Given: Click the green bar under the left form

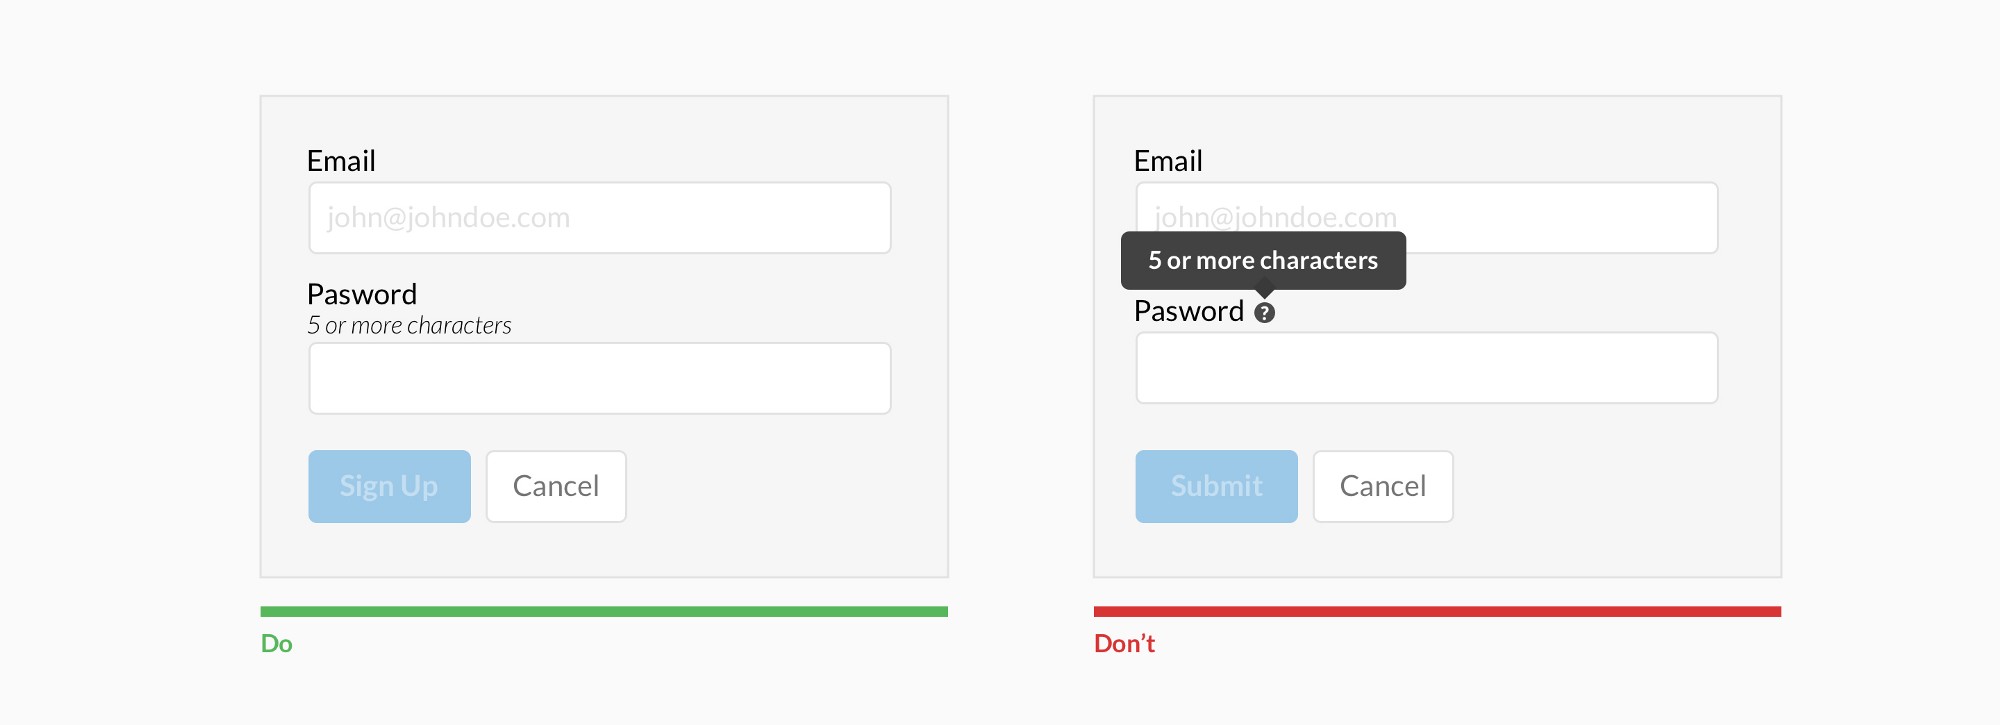Looking at the screenshot, I should click(x=604, y=611).
